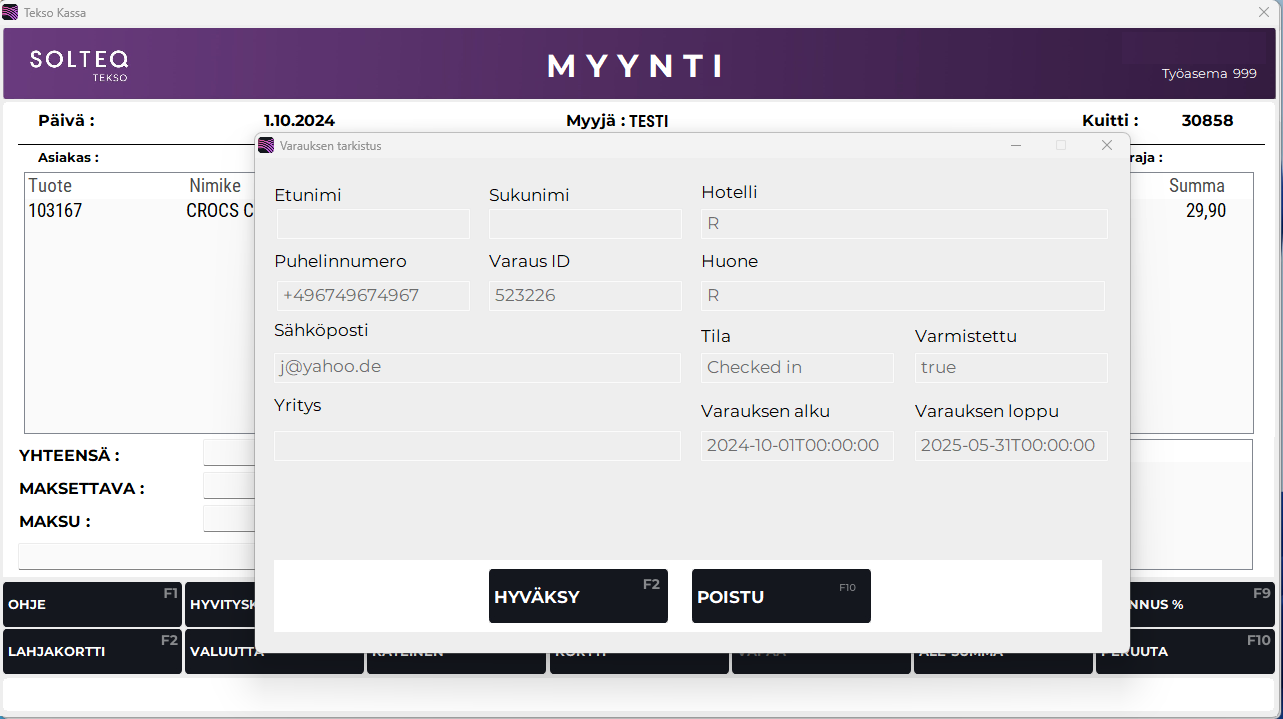Click the Solteq Tekso logo

pos(79,64)
